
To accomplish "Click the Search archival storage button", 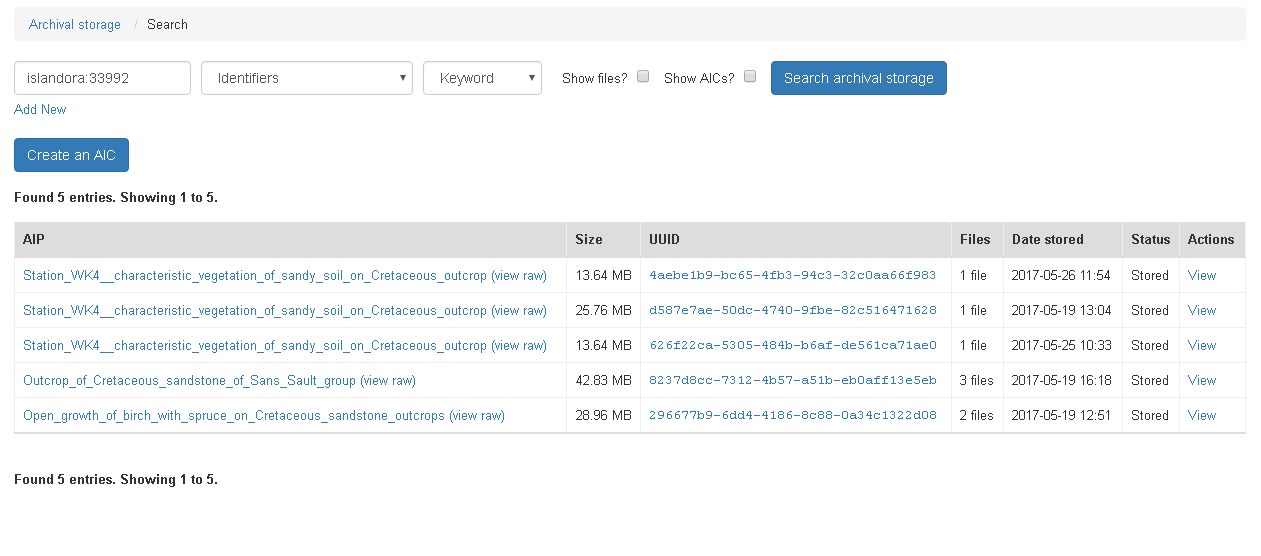I will pos(859,78).
